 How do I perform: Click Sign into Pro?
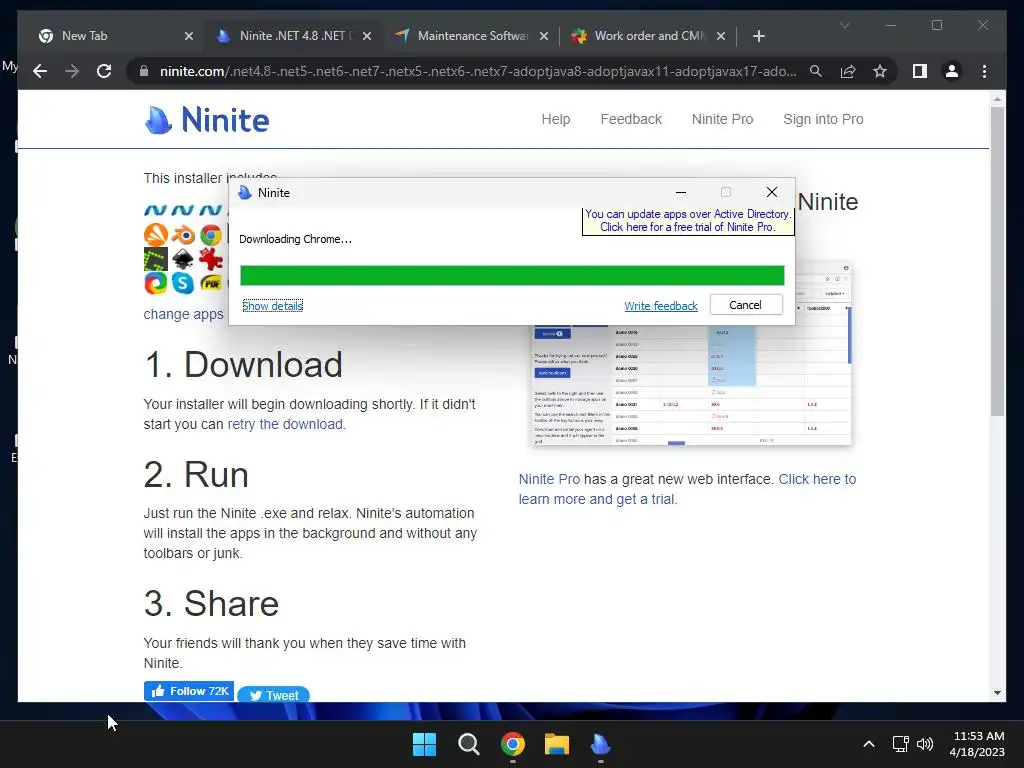click(x=823, y=120)
